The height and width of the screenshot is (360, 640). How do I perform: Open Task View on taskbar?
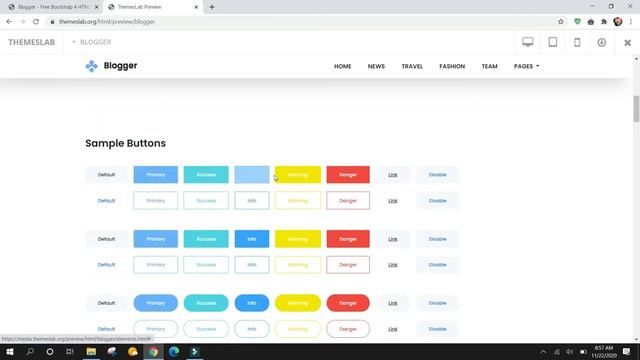pos(70,351)
